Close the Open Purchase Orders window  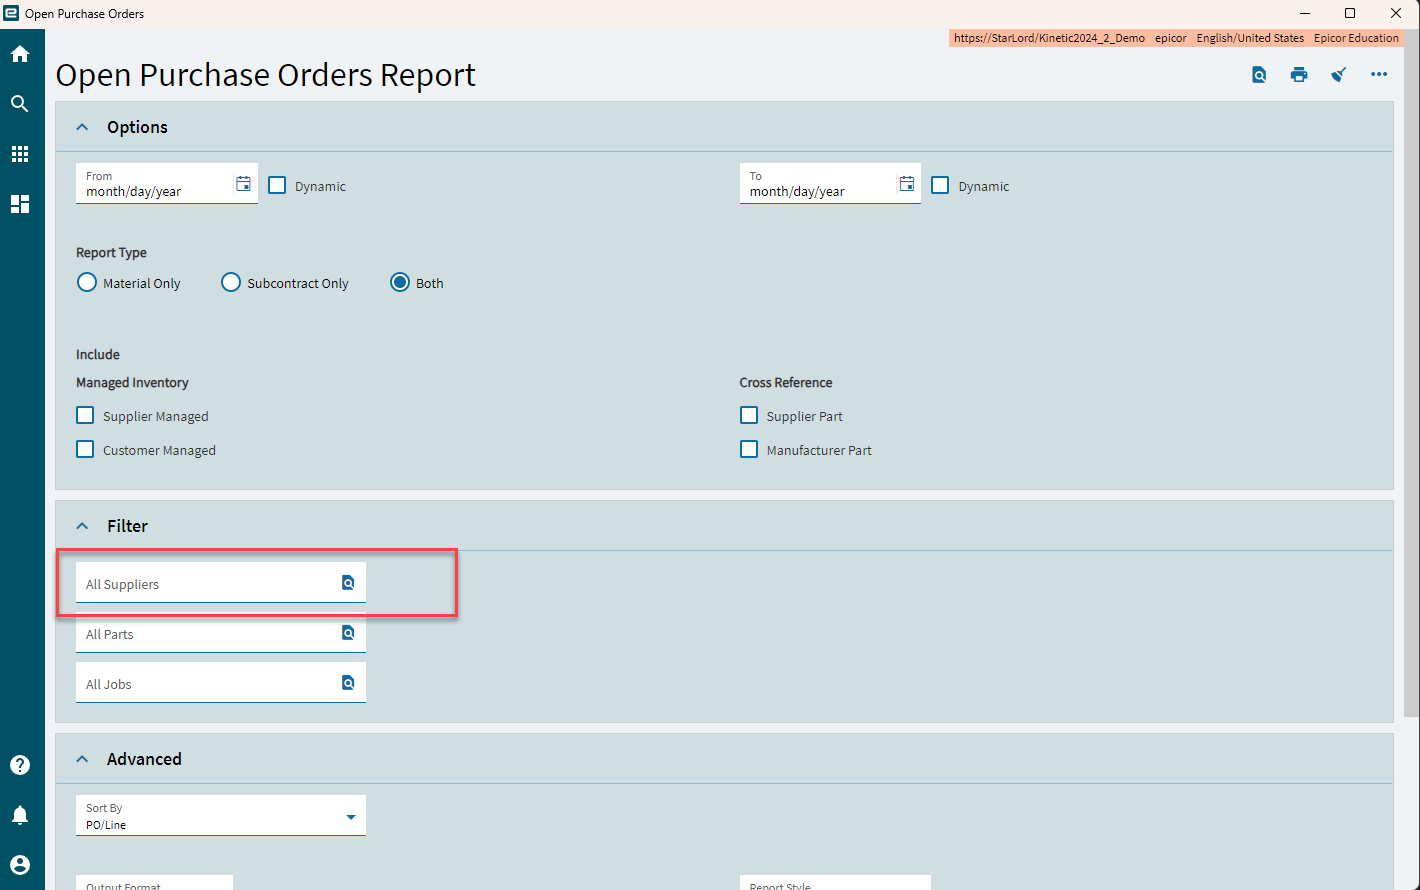(1396, 13)
